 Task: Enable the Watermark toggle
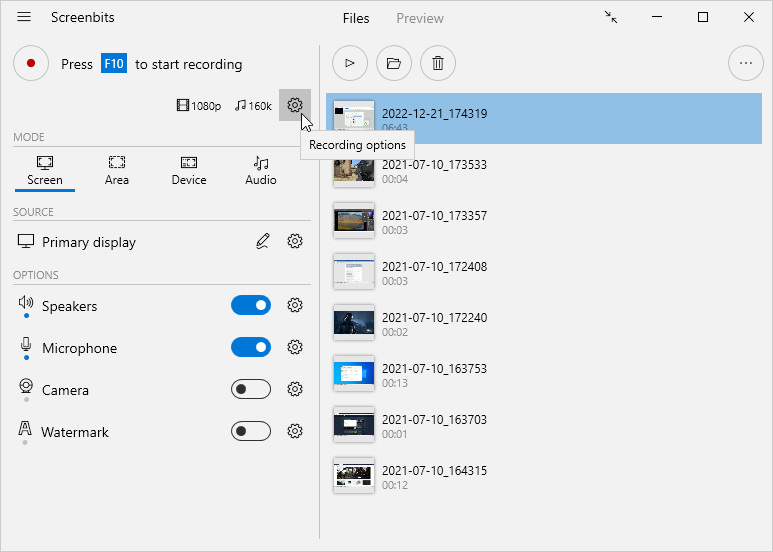[251, 431]
